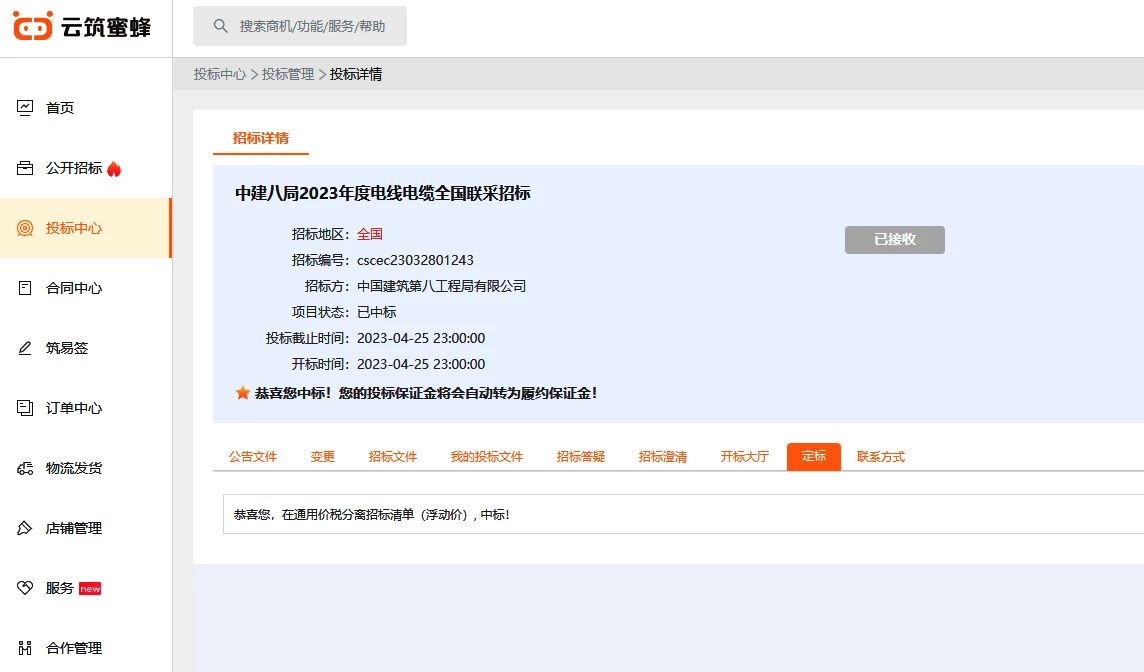
Task: Click the 恭喜您中标 guarantee notice text
Action: [426, 393]
